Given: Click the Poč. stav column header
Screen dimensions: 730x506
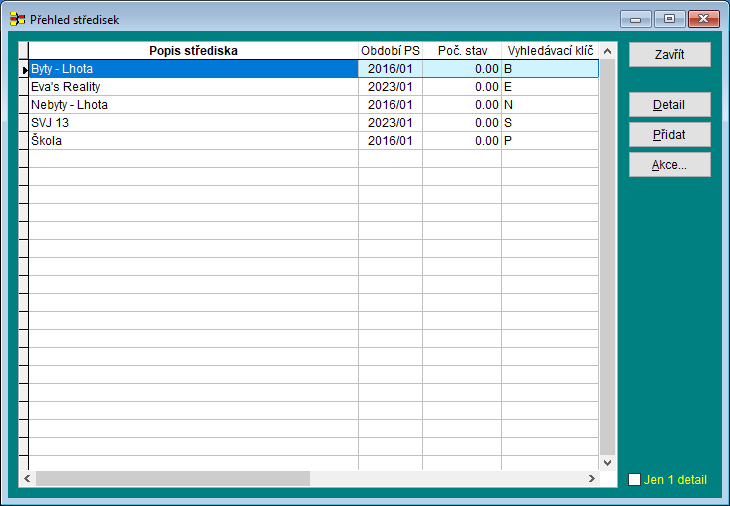Looking at the screenshot, I should [461, 51].
